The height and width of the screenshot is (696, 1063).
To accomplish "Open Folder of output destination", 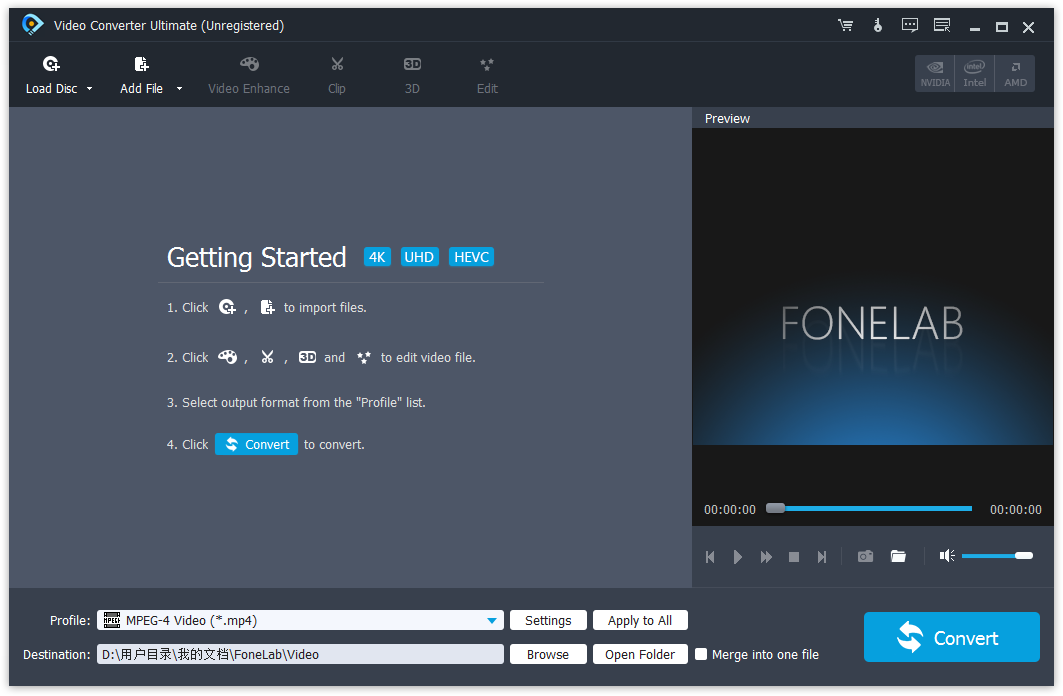I will coord(640,654).
